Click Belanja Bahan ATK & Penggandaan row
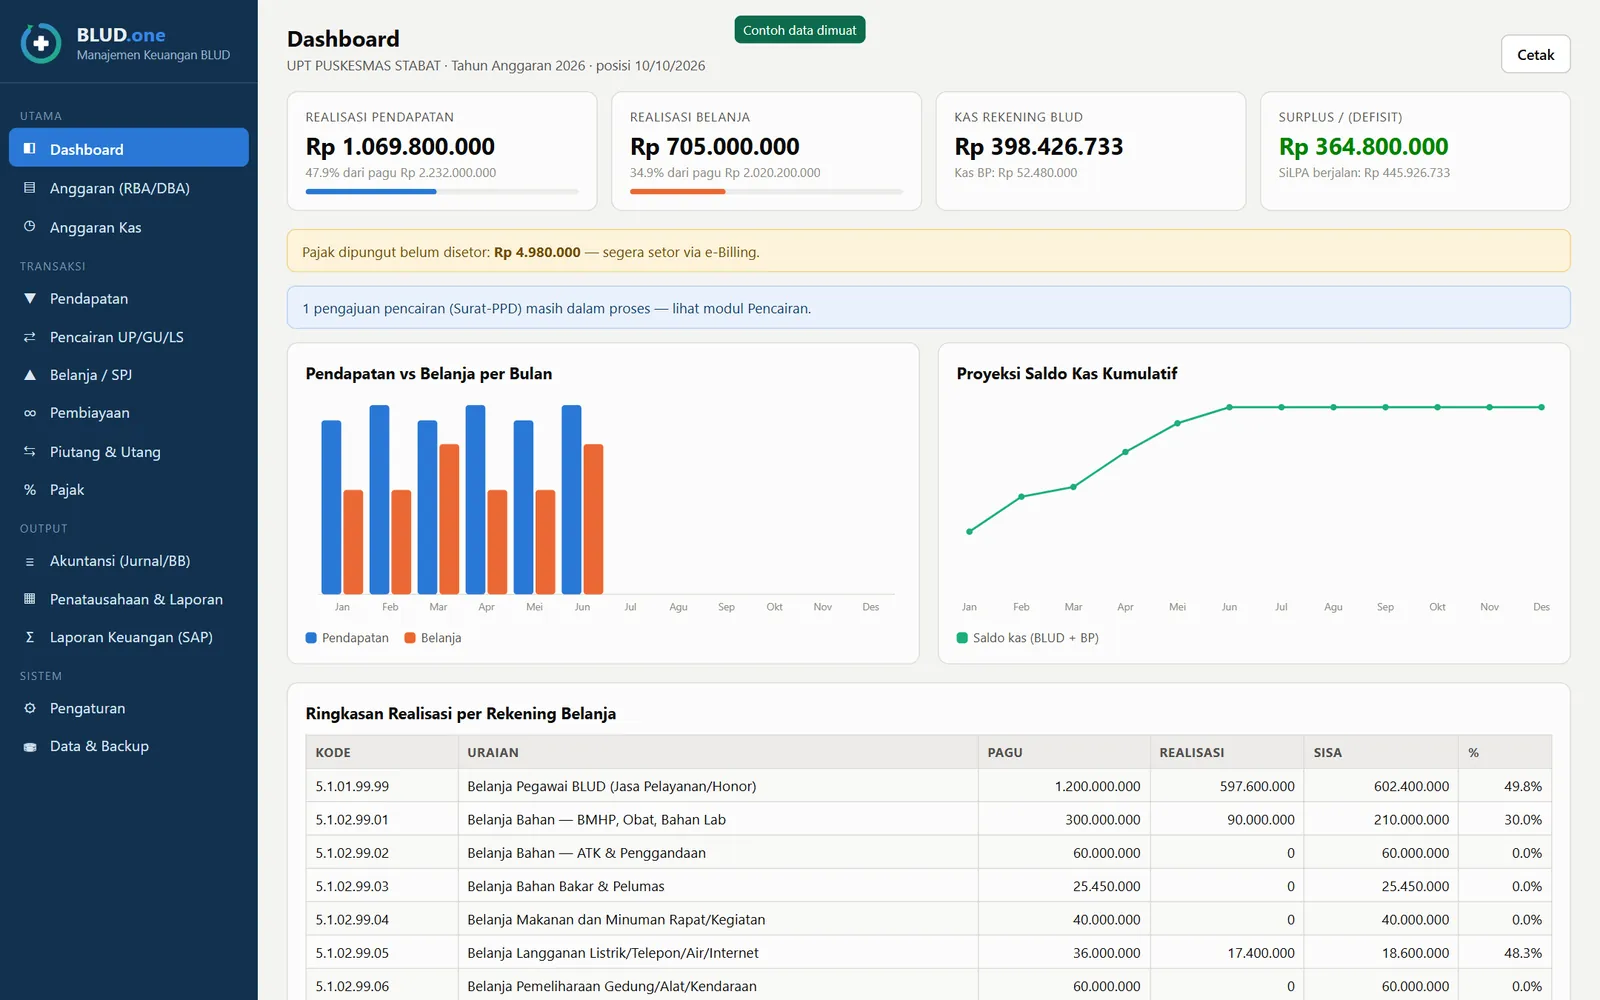Viewport: 1600px width, 1000px height. (928, 853)
